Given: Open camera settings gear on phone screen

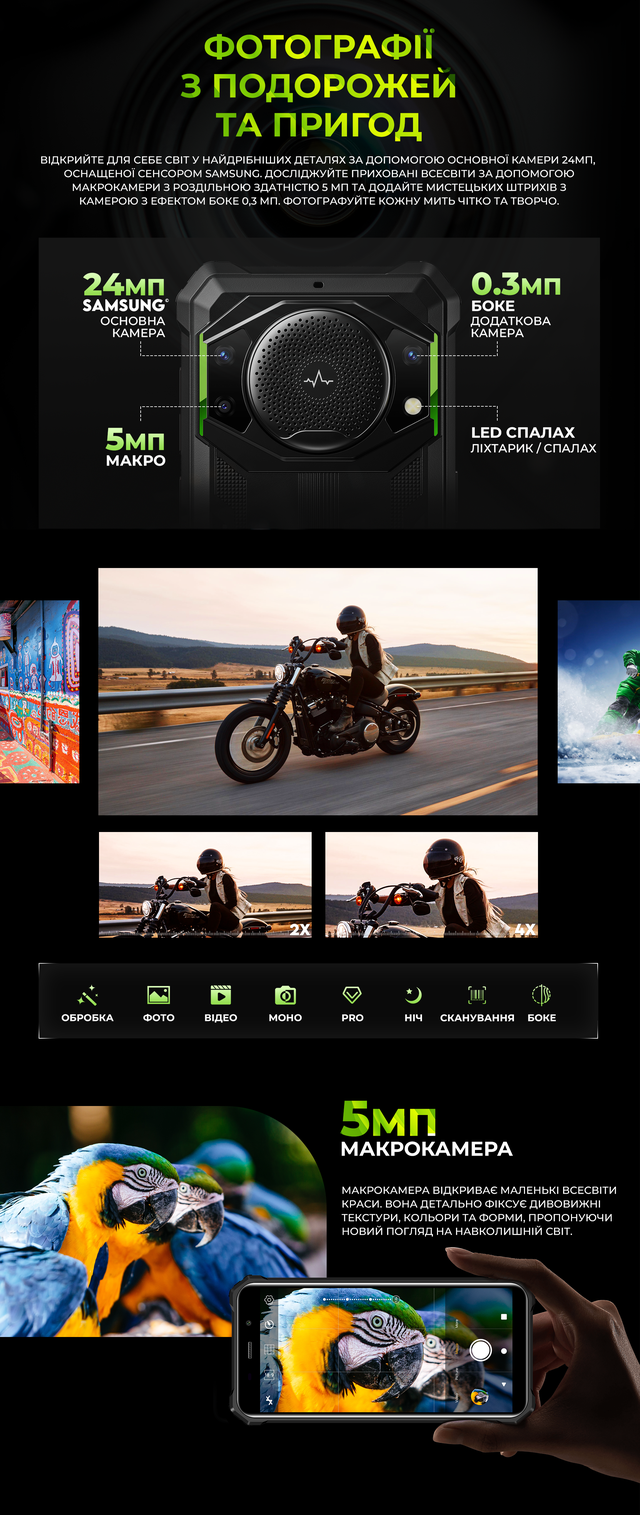Looking at the screenshot, I should tap(269, 1299).
